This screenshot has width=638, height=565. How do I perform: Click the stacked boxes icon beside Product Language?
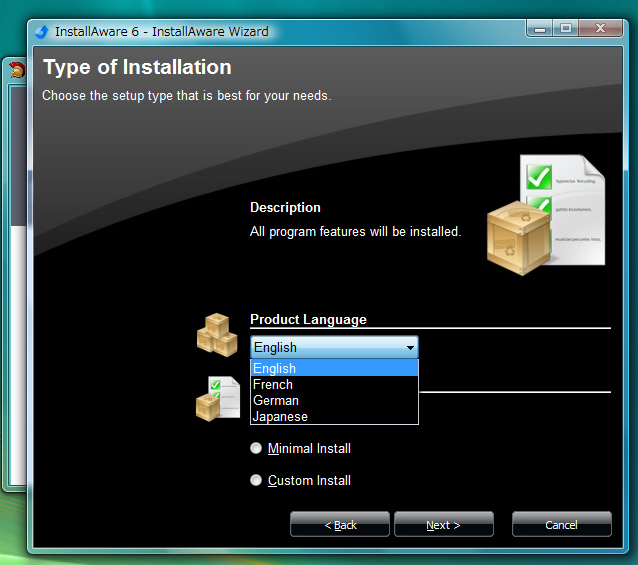point(217,335)
